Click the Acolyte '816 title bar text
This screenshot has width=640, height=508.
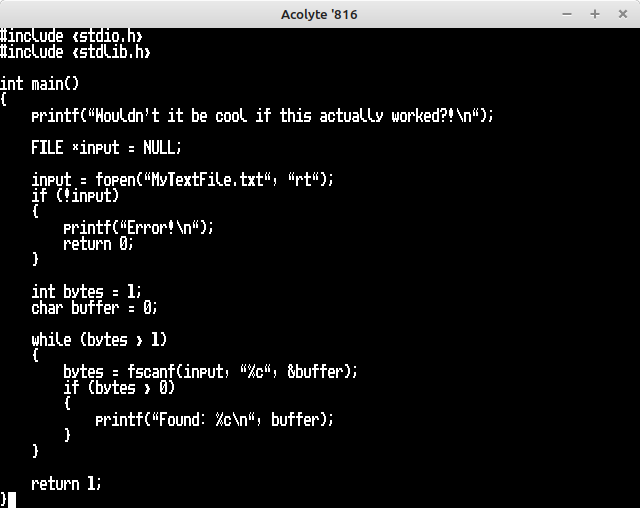tap(319, 14)
